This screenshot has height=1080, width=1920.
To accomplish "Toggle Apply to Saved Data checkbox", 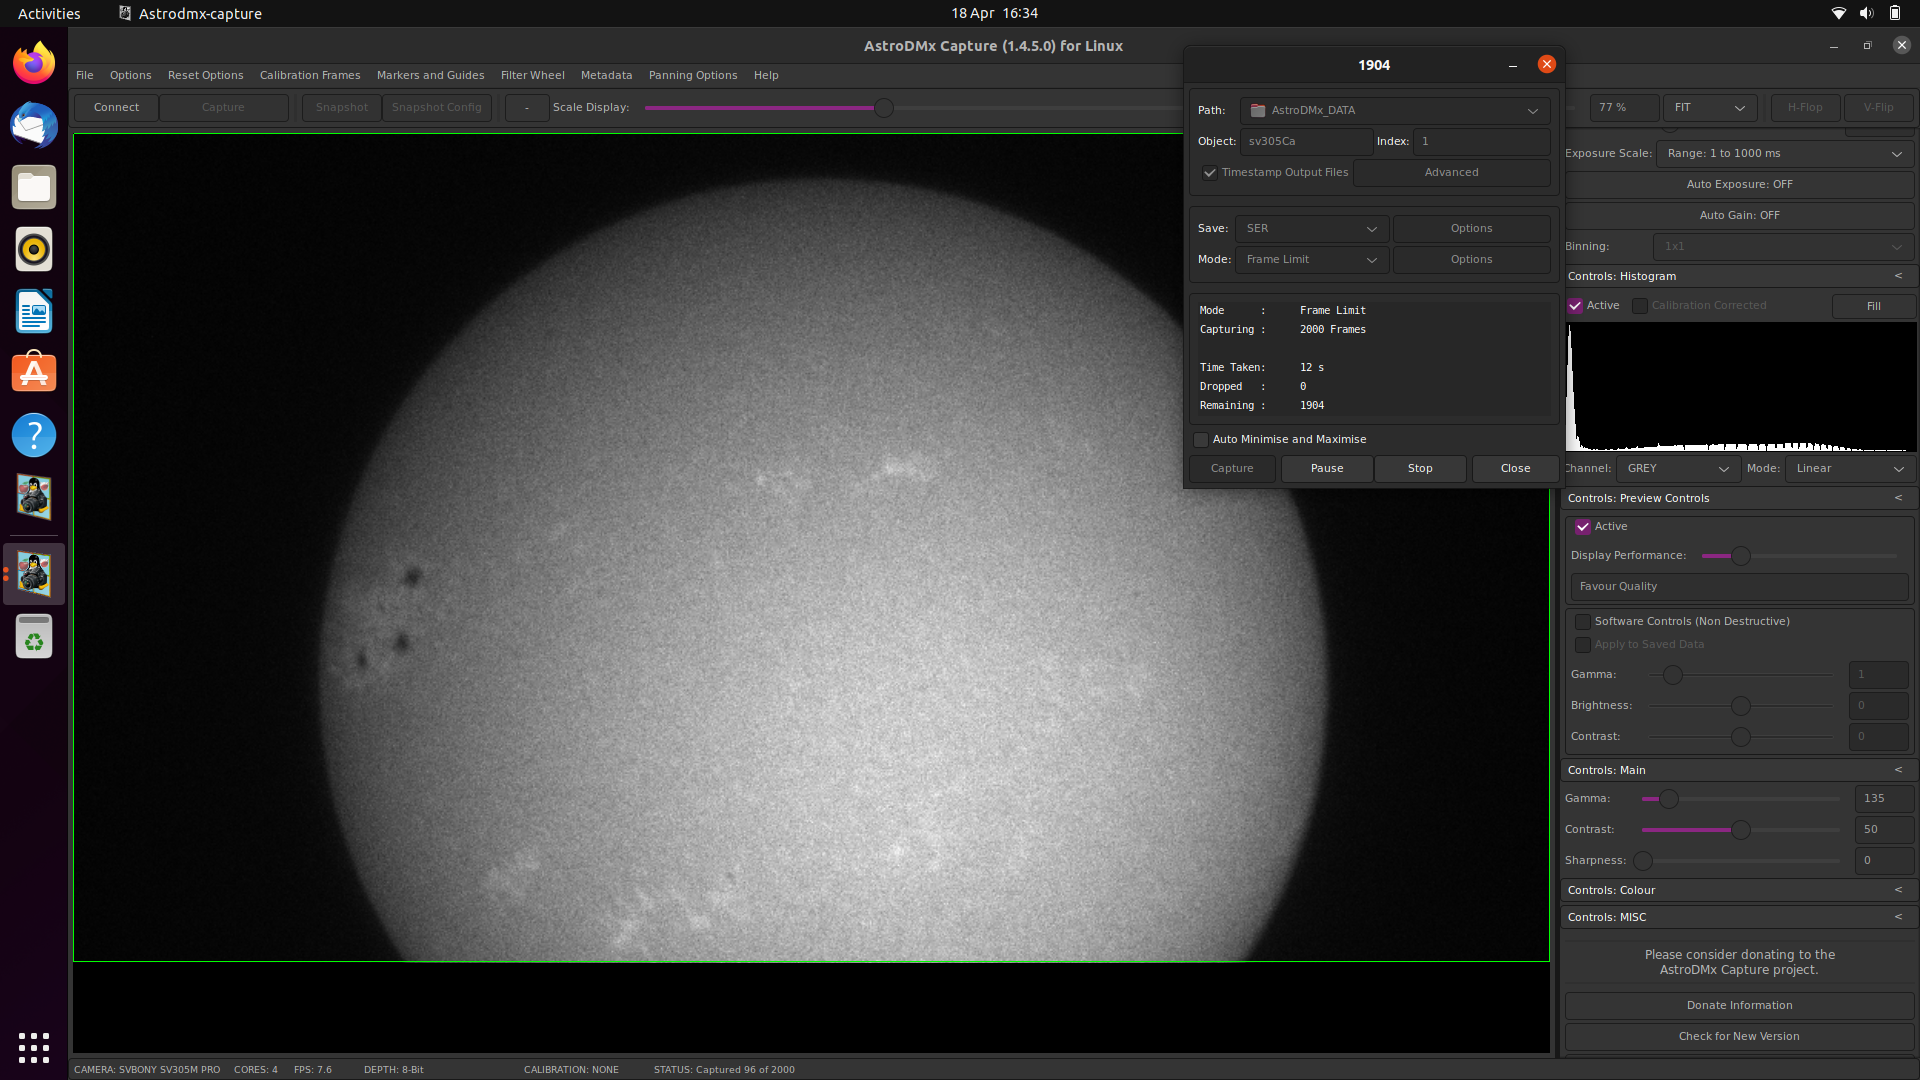I will tap(1583, 645).
